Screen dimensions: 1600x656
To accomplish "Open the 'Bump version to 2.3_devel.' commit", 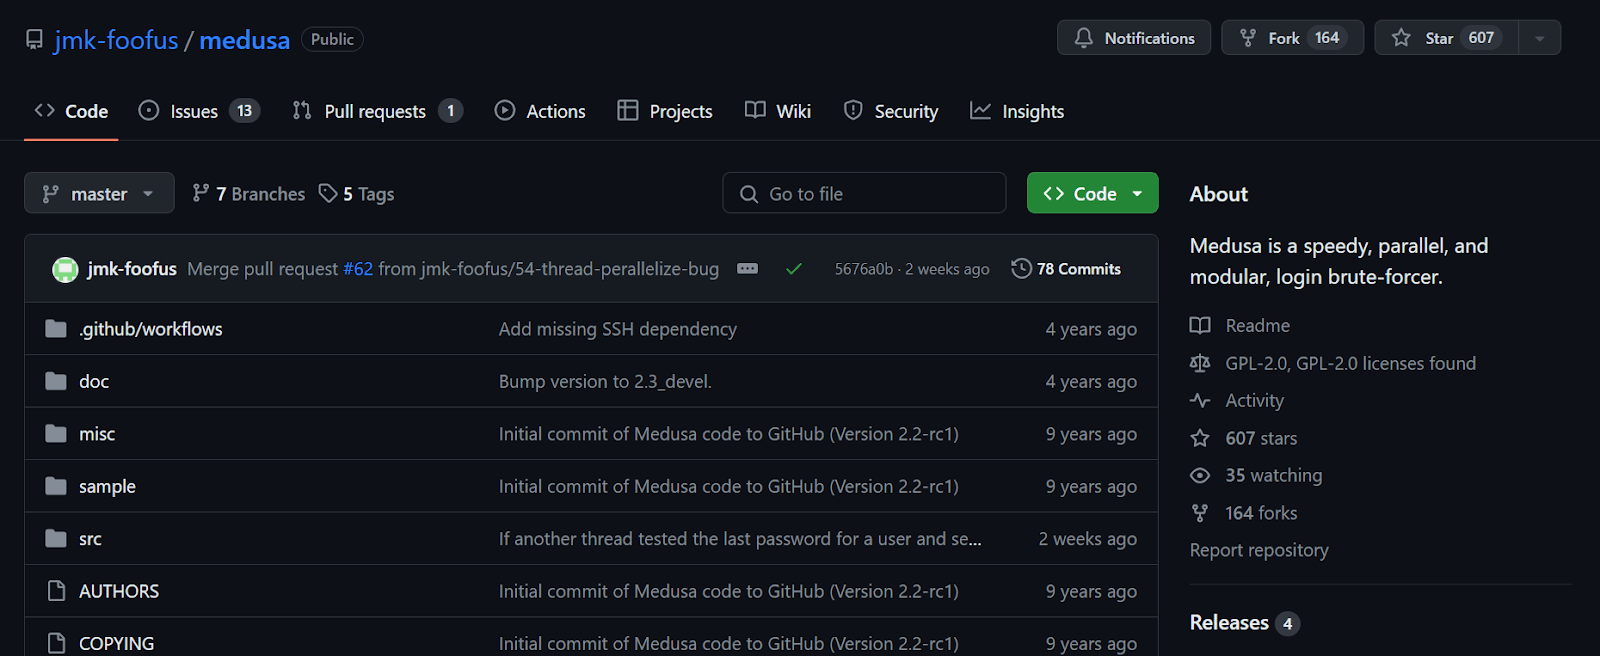I will point(605,381).
